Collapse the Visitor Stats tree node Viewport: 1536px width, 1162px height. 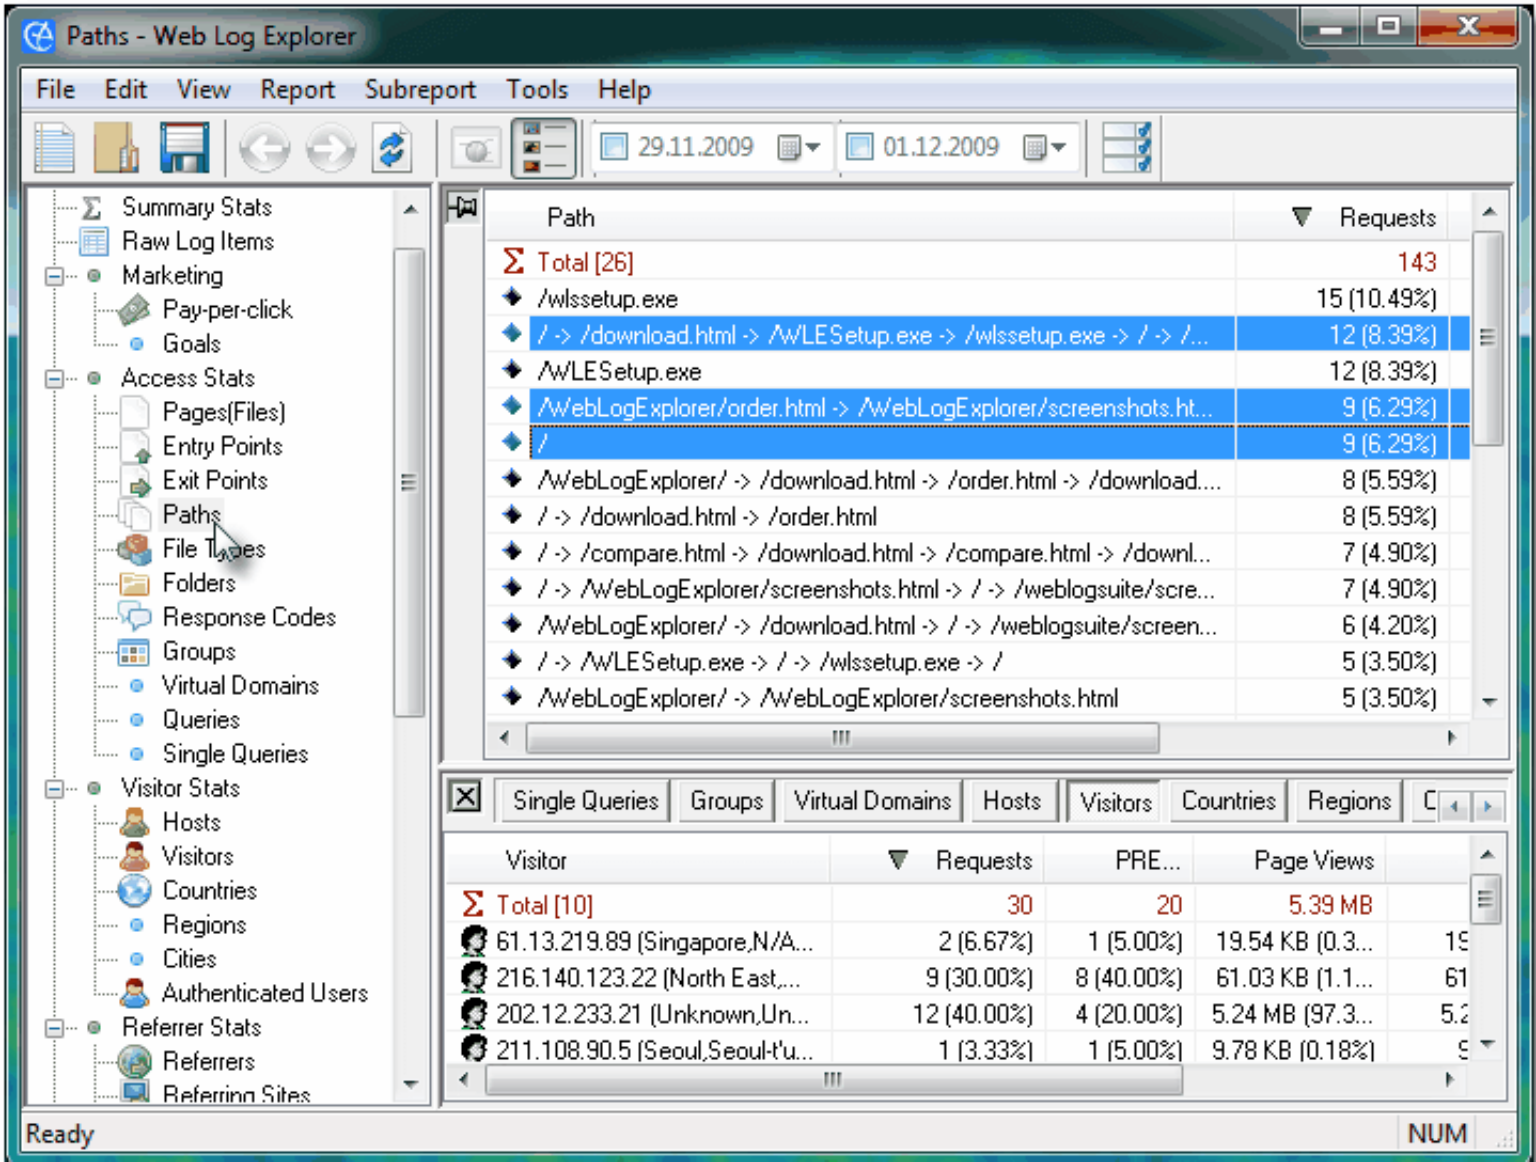tap(55, 789)
